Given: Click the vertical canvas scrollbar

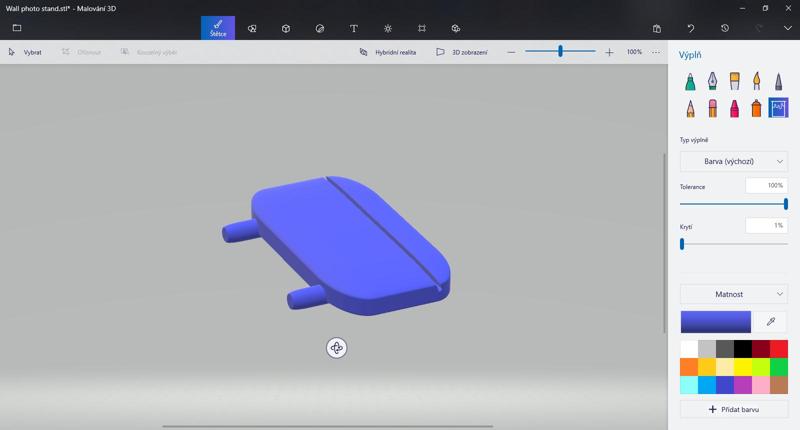Looking at the screenshot, I should pyautogui.click(x=664, y=243).
